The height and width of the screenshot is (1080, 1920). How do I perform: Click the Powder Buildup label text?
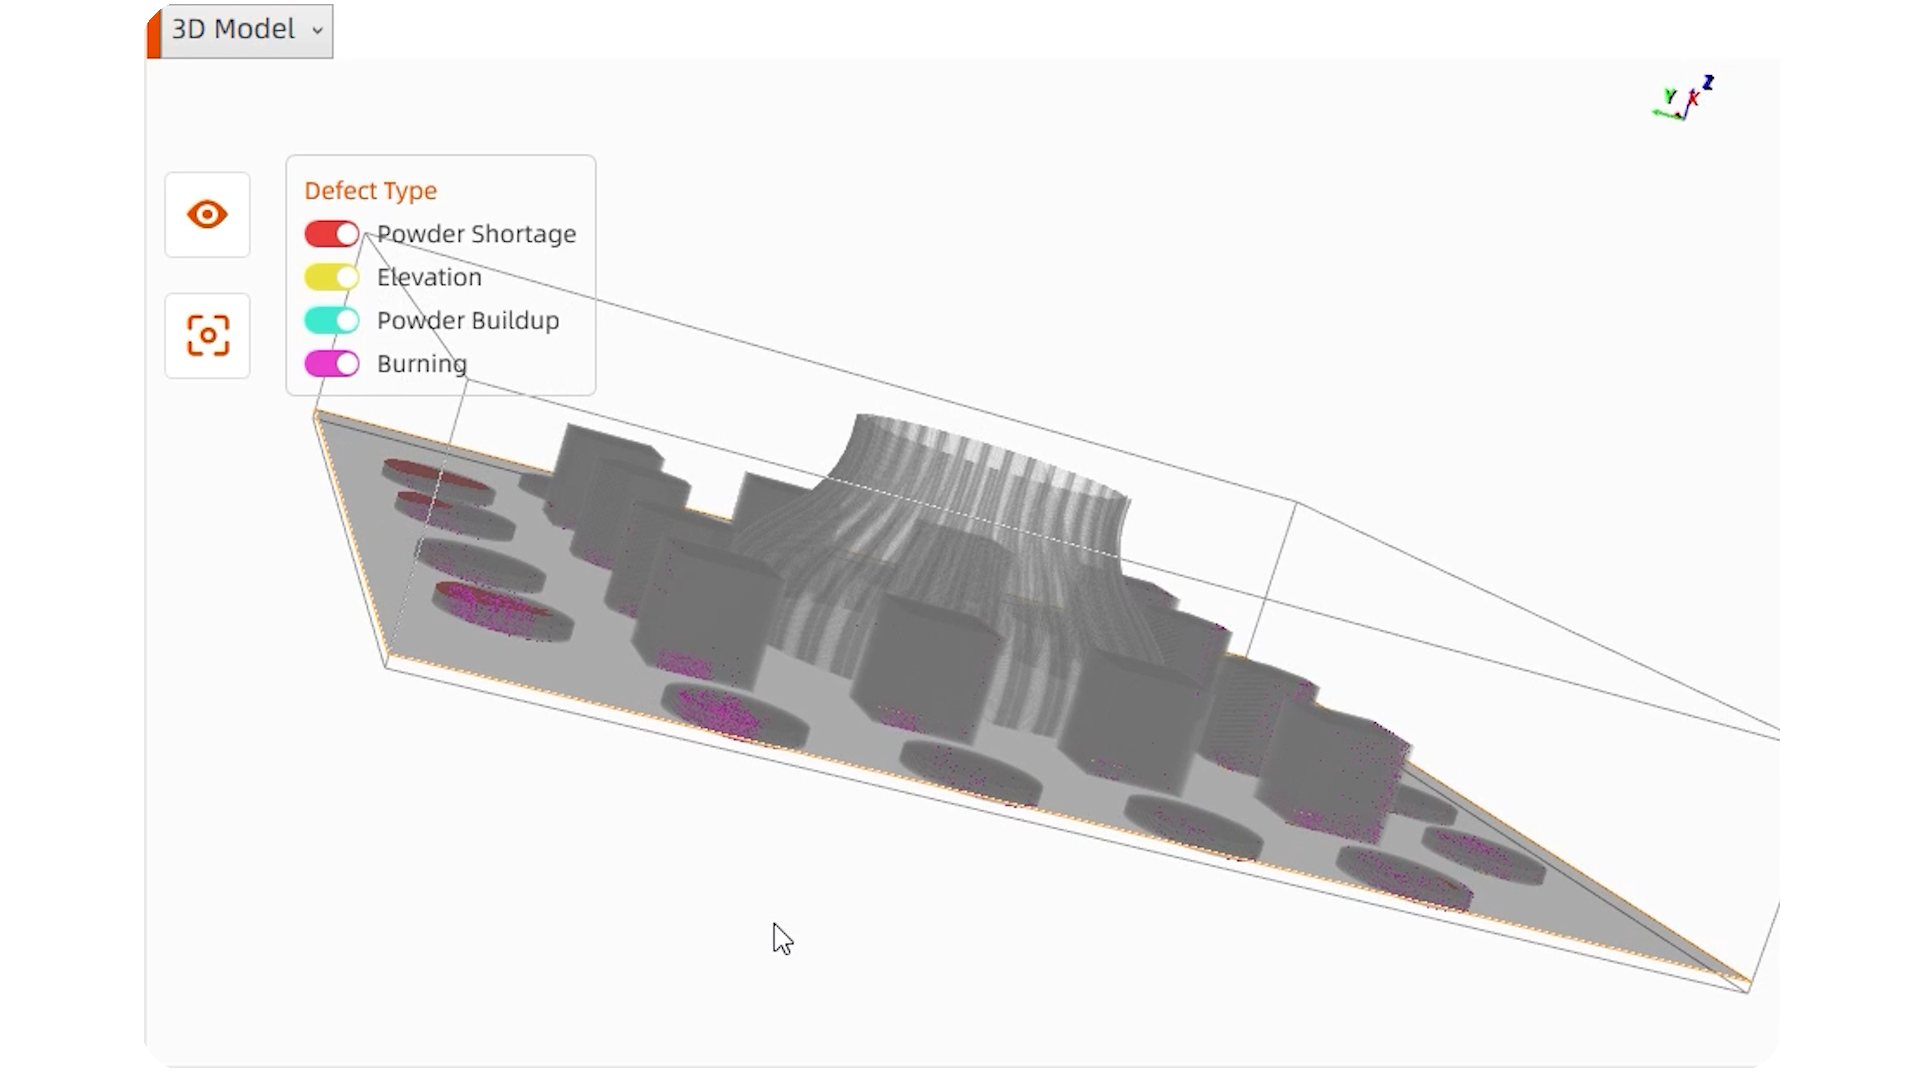[x=467, y=321]
